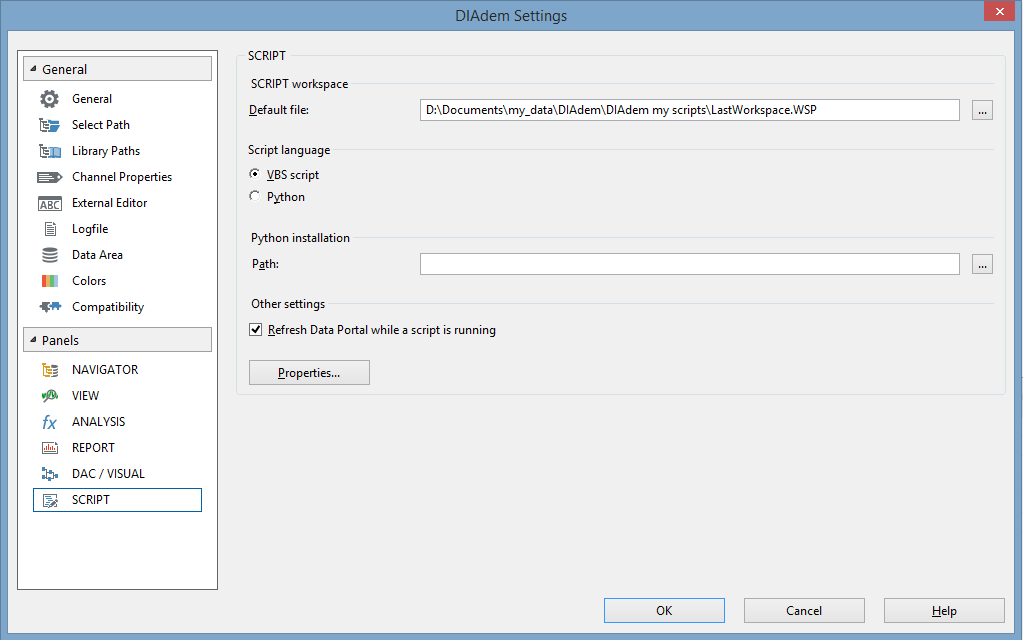Viewport: 1023px width, 640px height.
Task: Click the NAVIGATOR panel icon
Action: point(50,370)
